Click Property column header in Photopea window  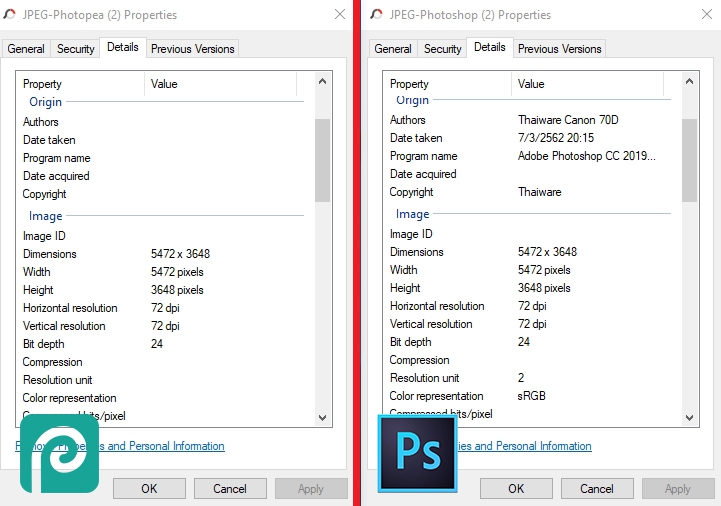pos(80,84)
